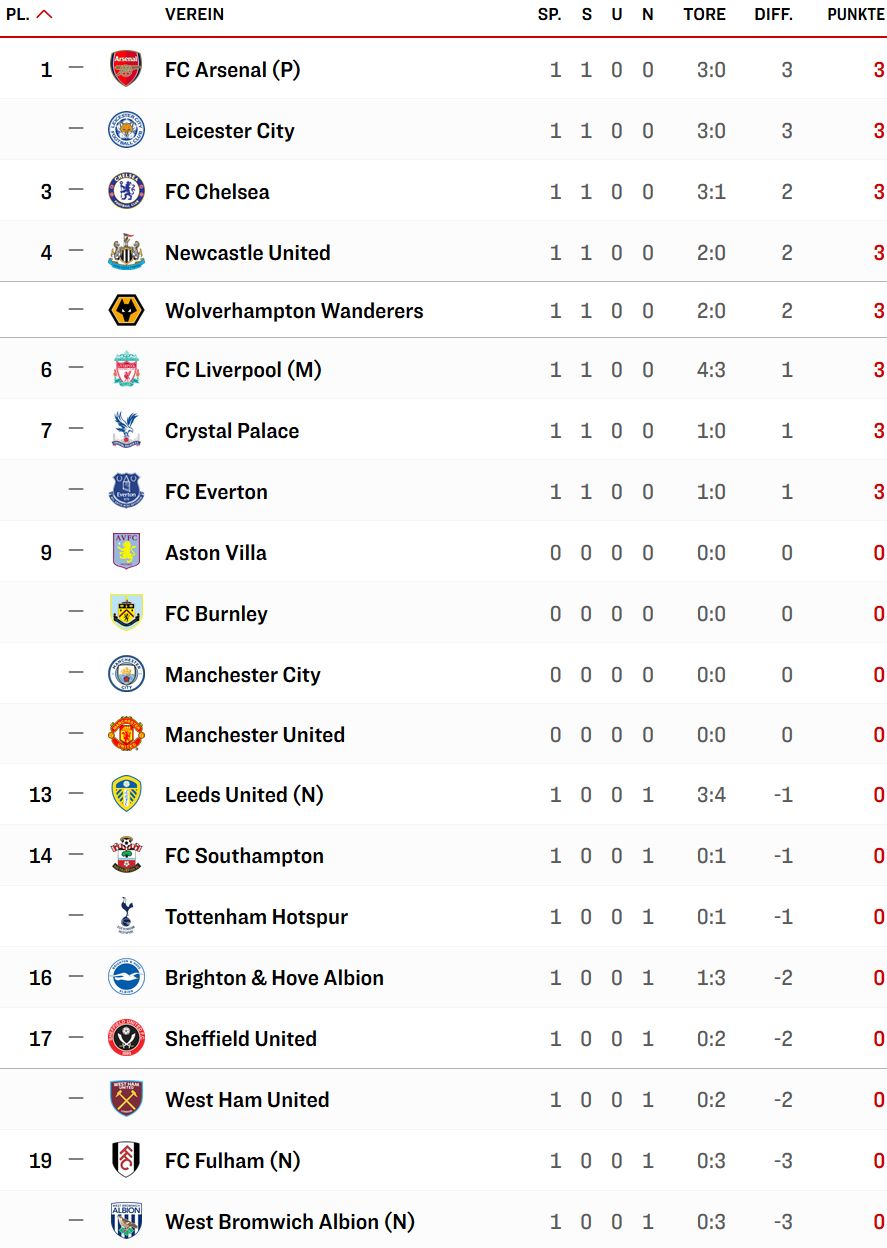Click the Tottenham Hotspur cockerel logo

(126, 916)
